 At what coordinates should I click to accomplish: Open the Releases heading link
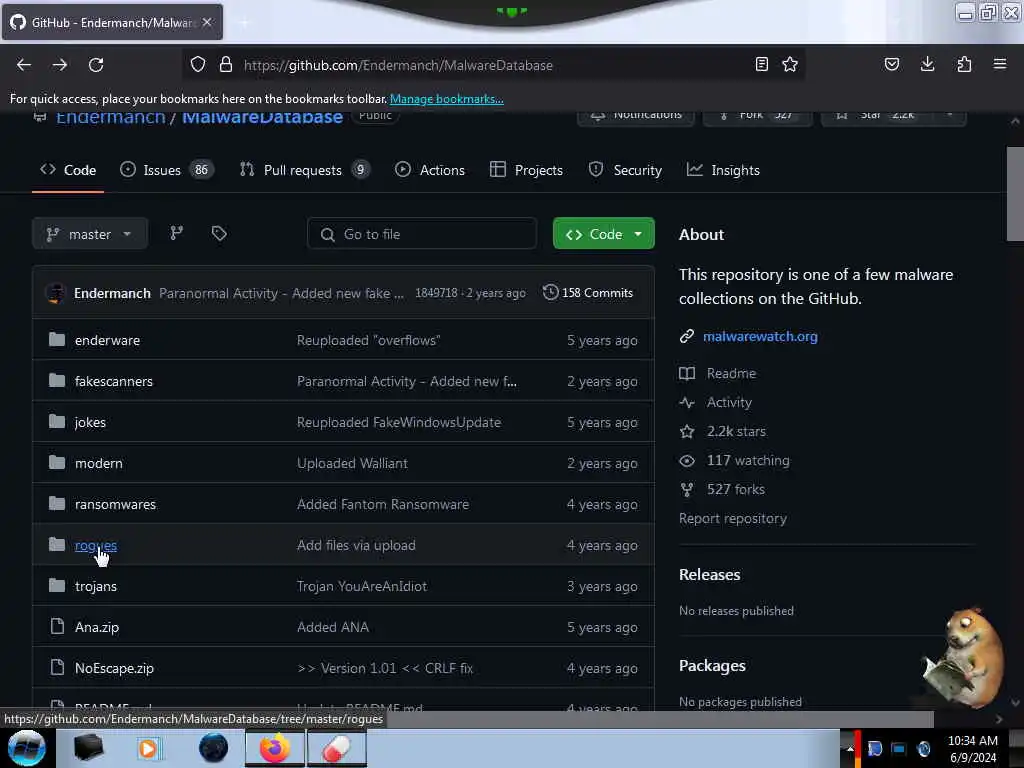click(709, 574)
